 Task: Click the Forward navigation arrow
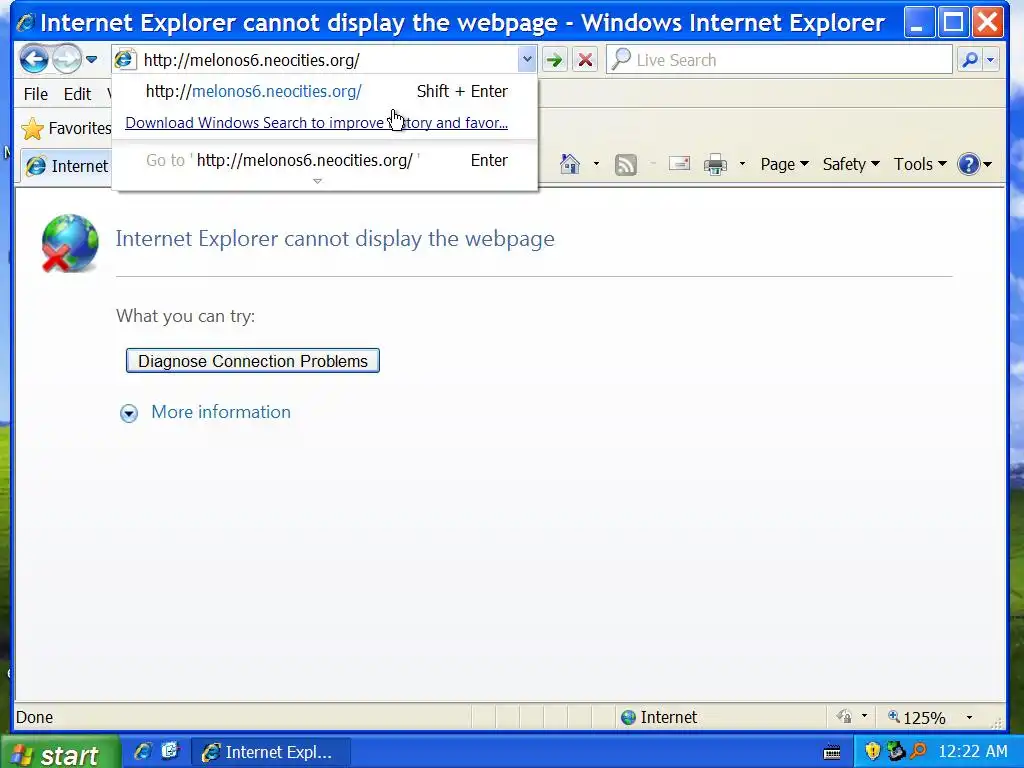pyautogui.click(x=67, y=60)
